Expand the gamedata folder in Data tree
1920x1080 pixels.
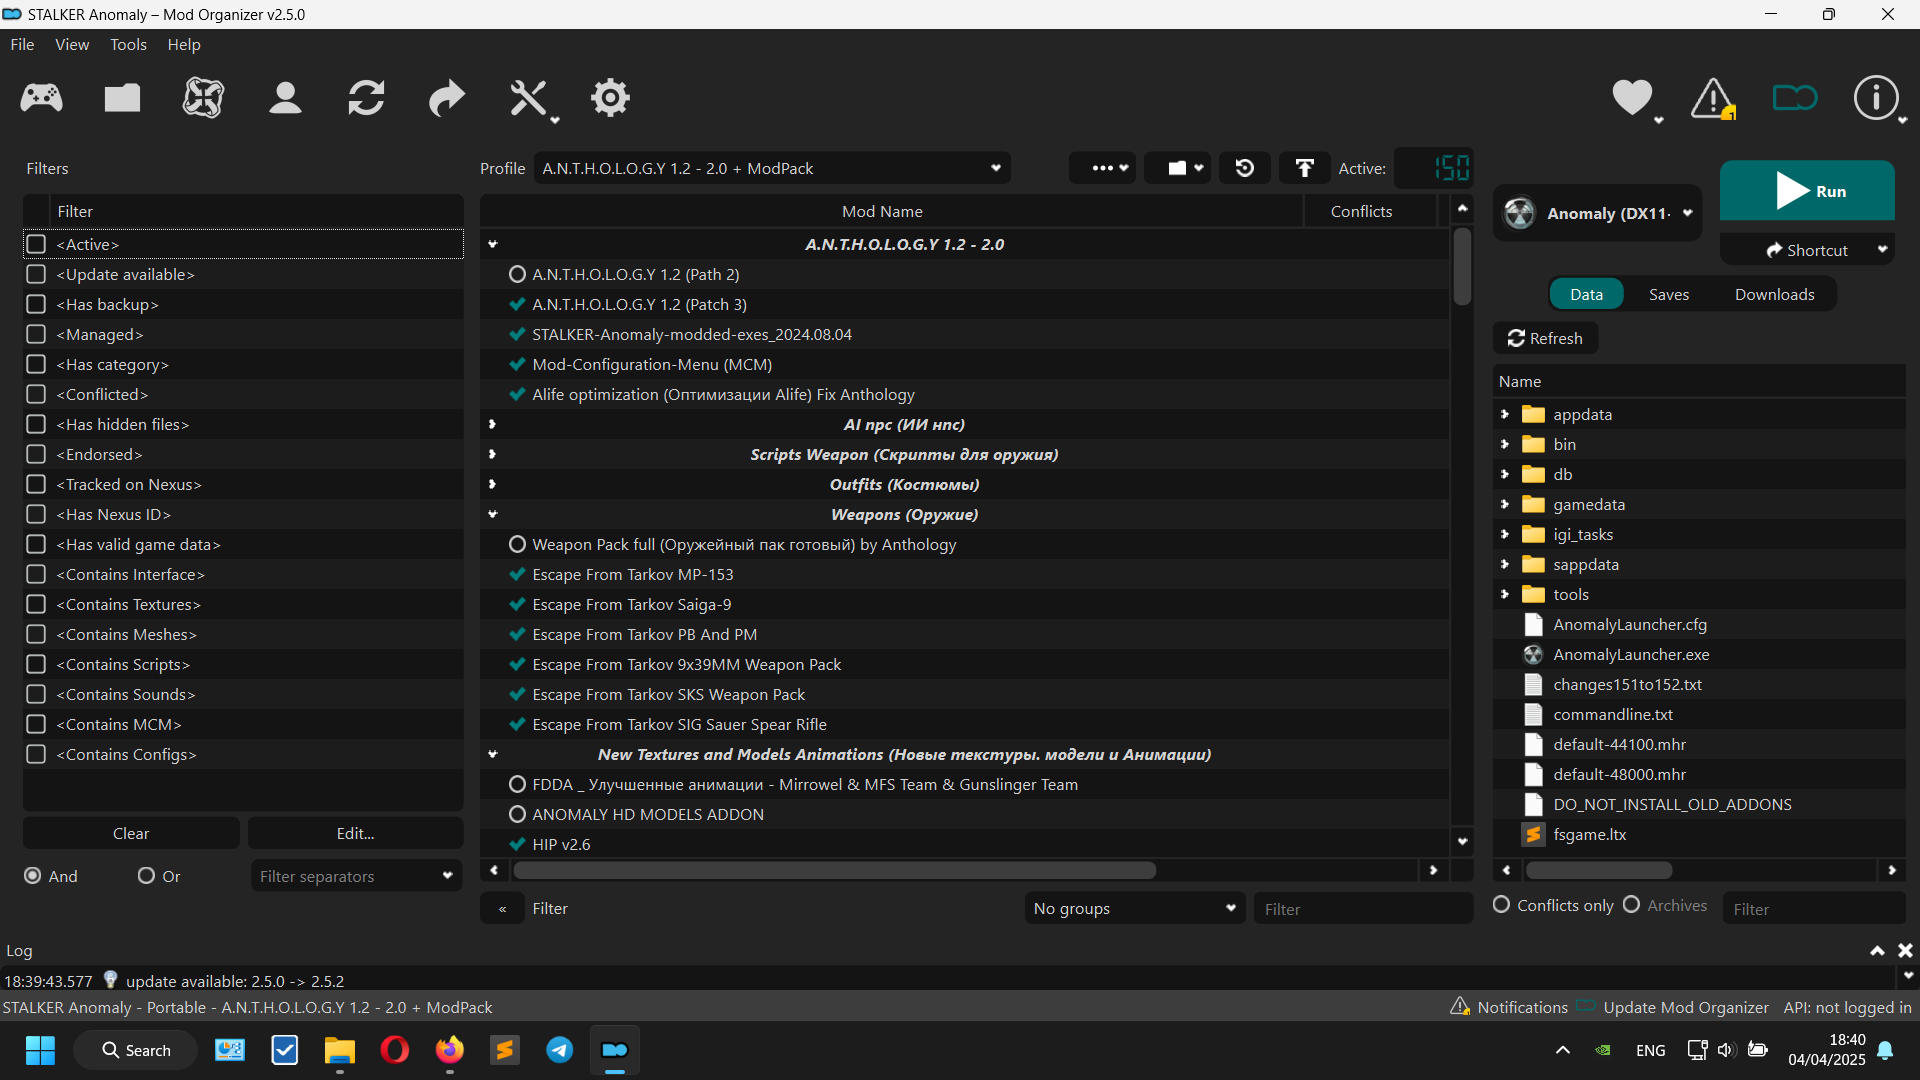[1505, 504]
